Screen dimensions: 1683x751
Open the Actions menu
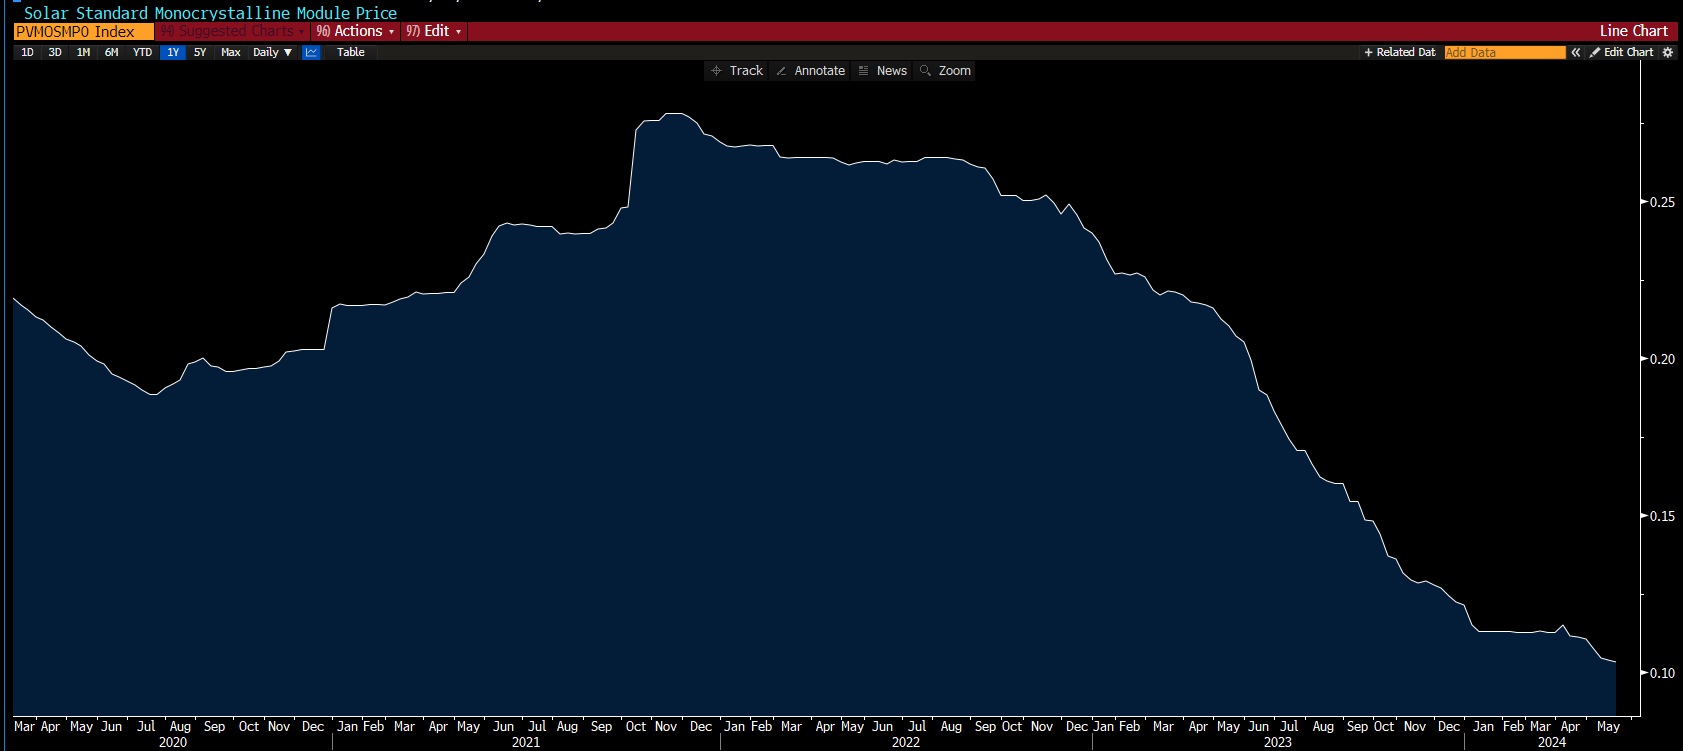click(355, 32)
